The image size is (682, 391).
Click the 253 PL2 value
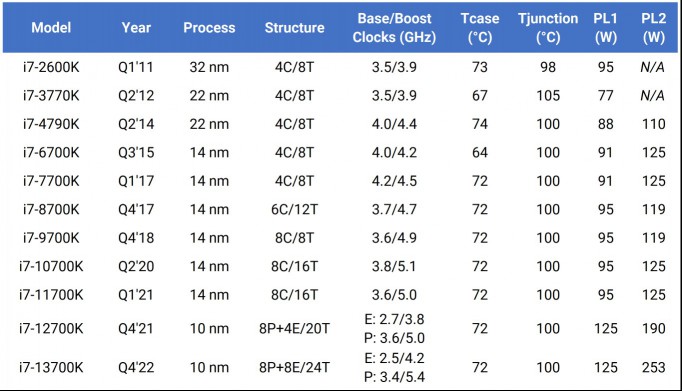coord(654,368)
